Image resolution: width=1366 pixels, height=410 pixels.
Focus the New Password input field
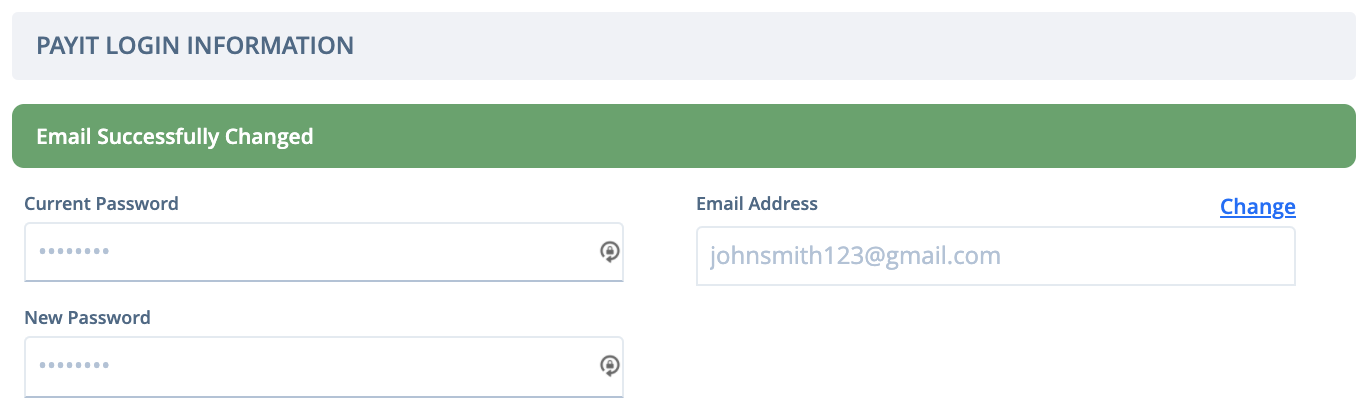click(x=324, y=366)
